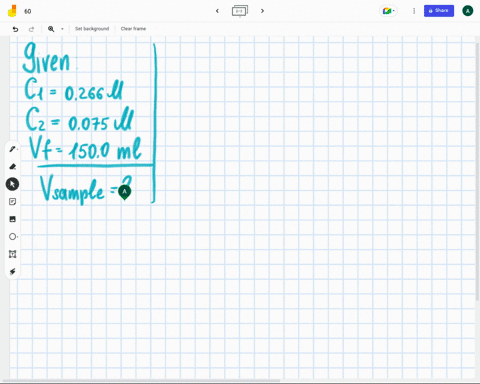Image resolution: width=480 pixels, height=384 pixels.
Task: Click handwritten "C1 = 0.266 M"
Action: [73, 90]
